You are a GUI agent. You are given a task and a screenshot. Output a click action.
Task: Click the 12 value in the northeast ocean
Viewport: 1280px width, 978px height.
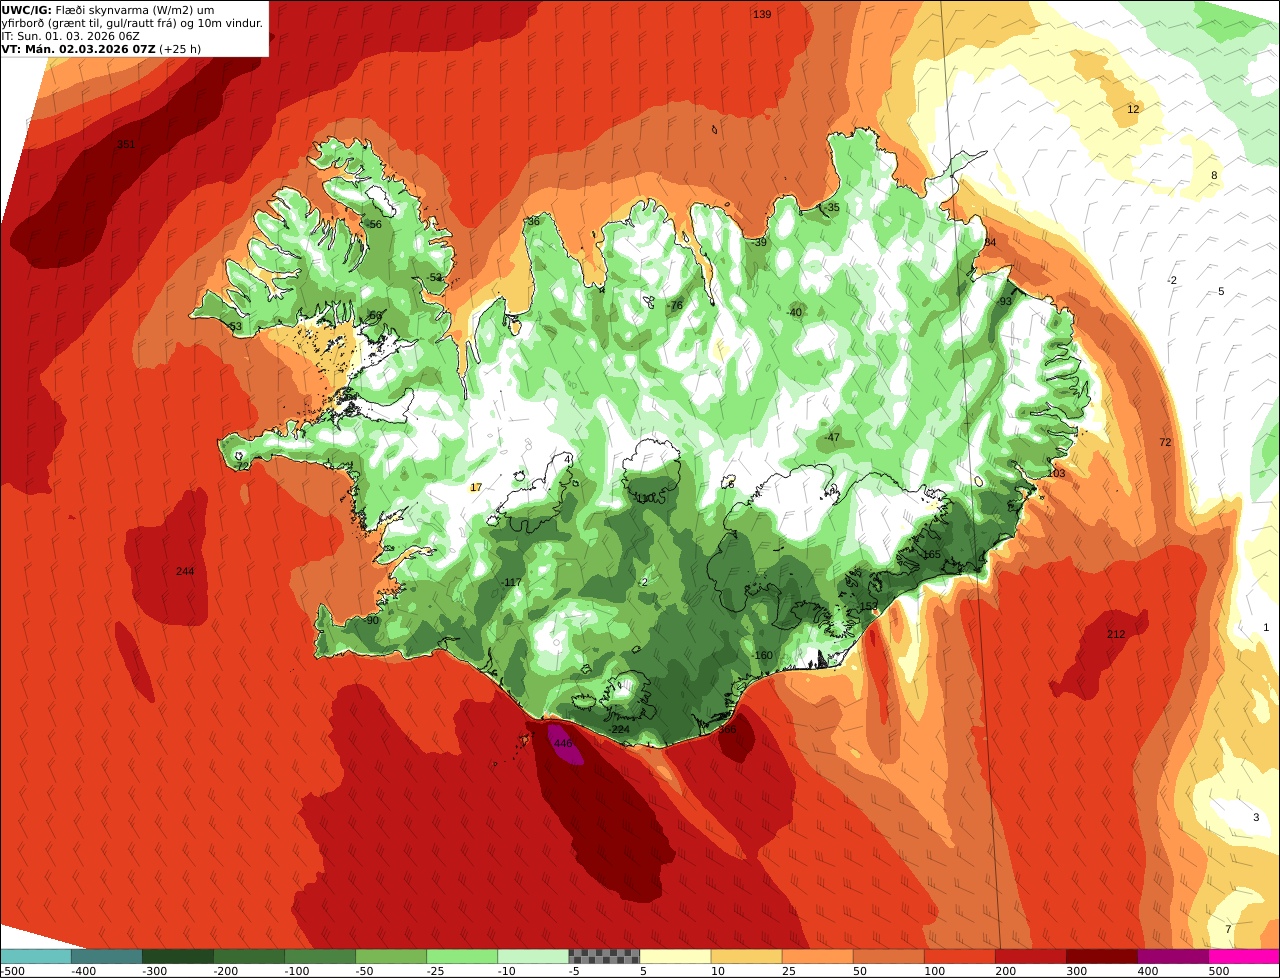pos(1133,109)
